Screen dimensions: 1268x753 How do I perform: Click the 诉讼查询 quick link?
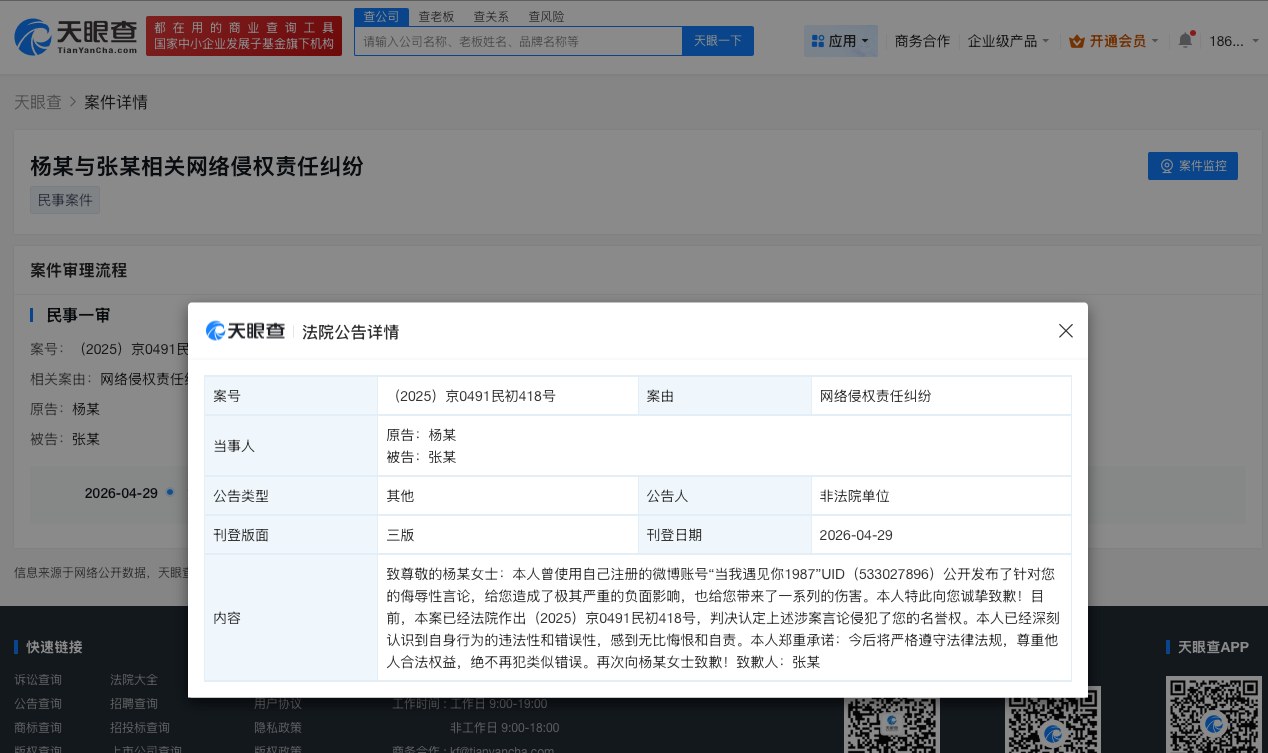point(37,679)
